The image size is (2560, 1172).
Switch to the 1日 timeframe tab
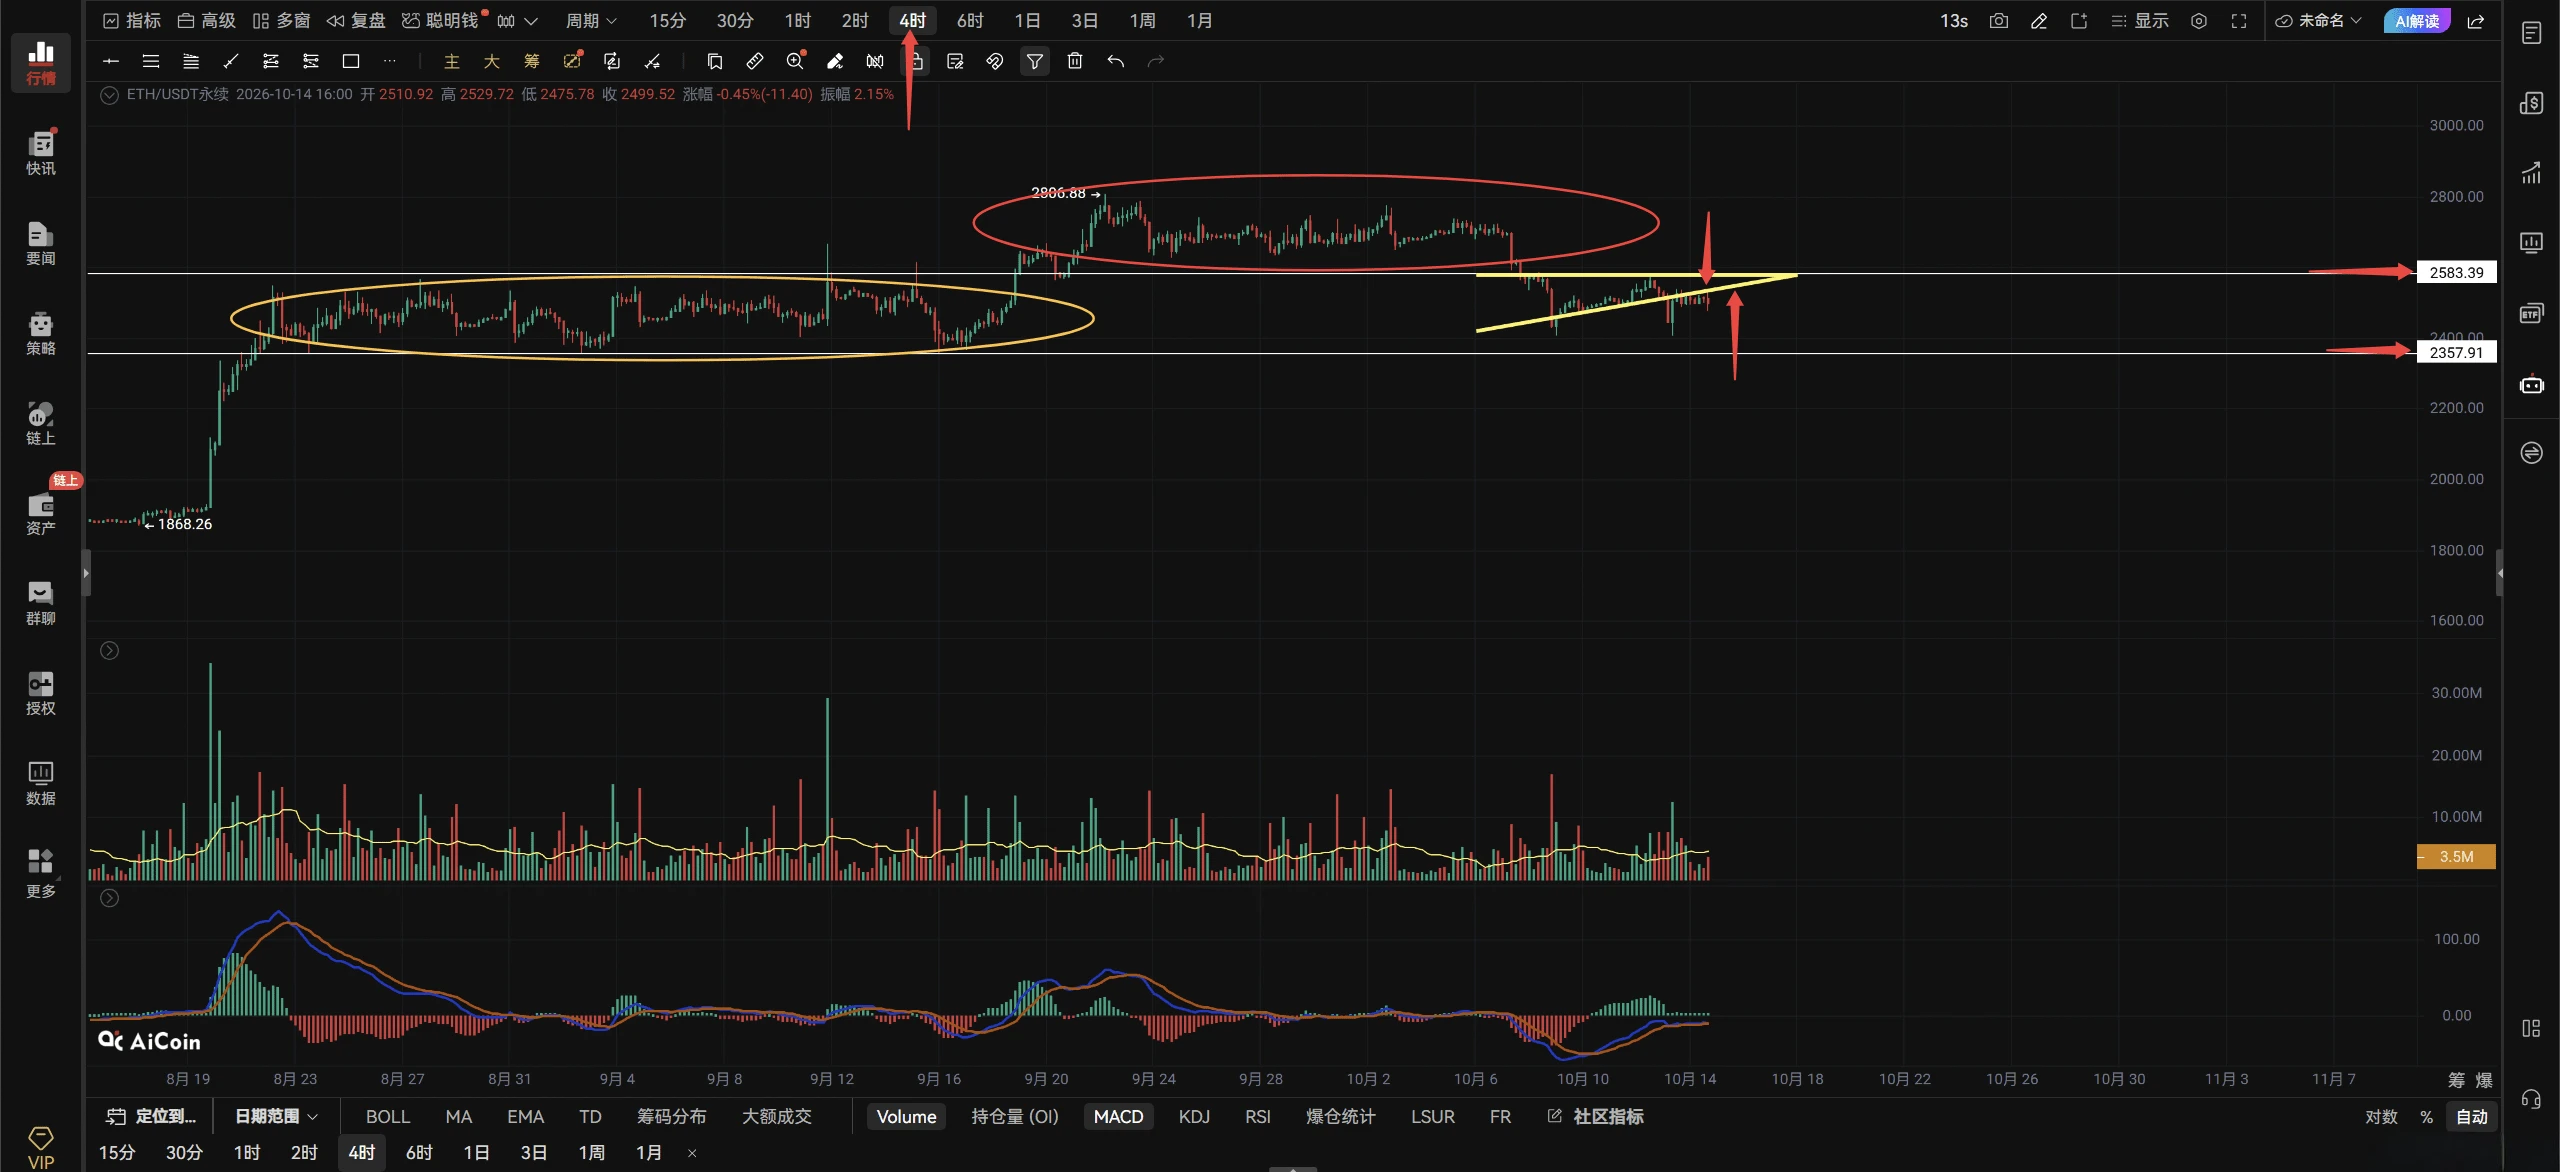tap(1027, 21)
